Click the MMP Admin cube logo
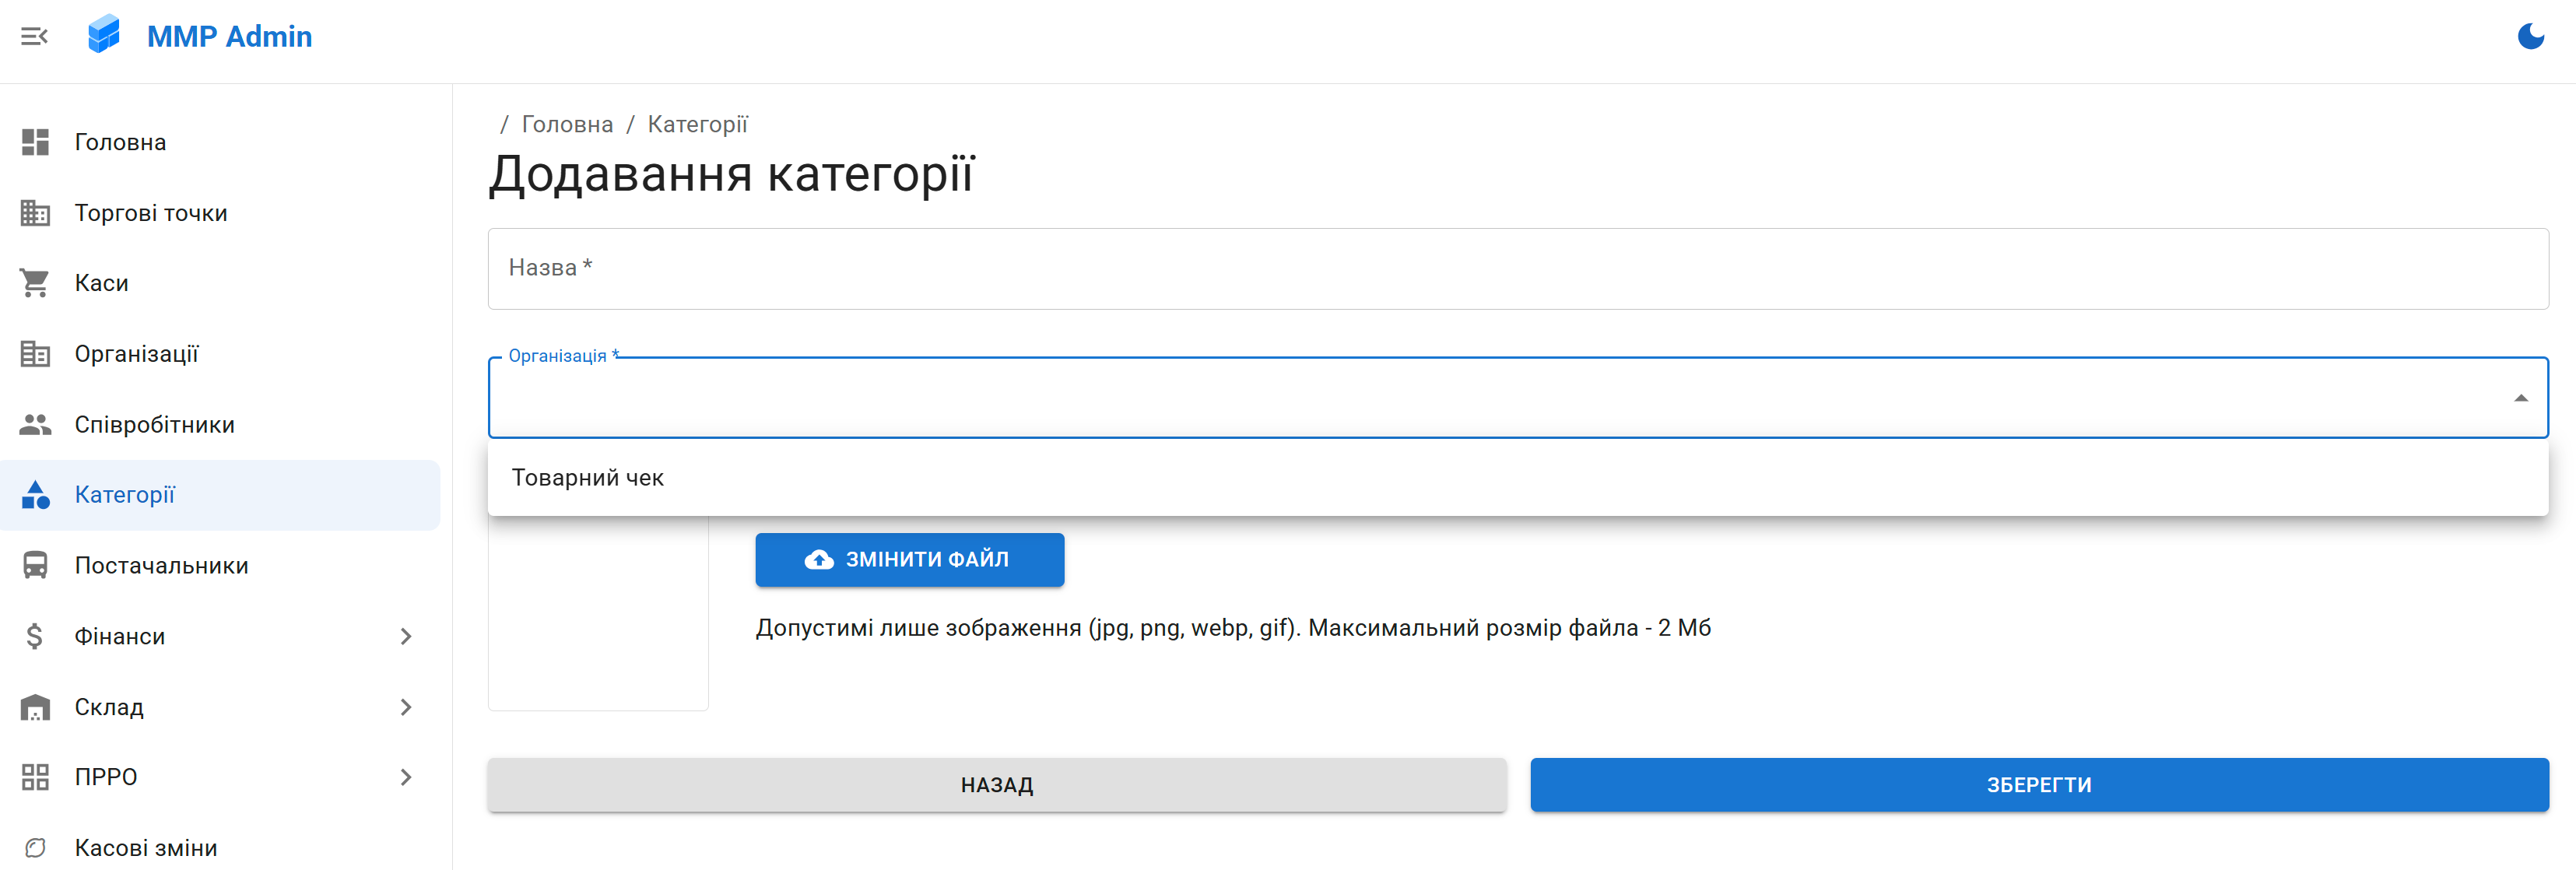The width and height of the screenshot is (2576, 870). [x=104, y=35]
